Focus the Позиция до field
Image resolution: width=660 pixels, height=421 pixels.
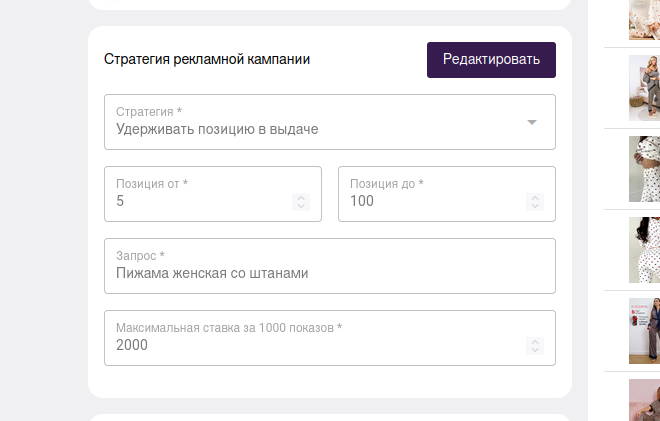pos(447,194)
